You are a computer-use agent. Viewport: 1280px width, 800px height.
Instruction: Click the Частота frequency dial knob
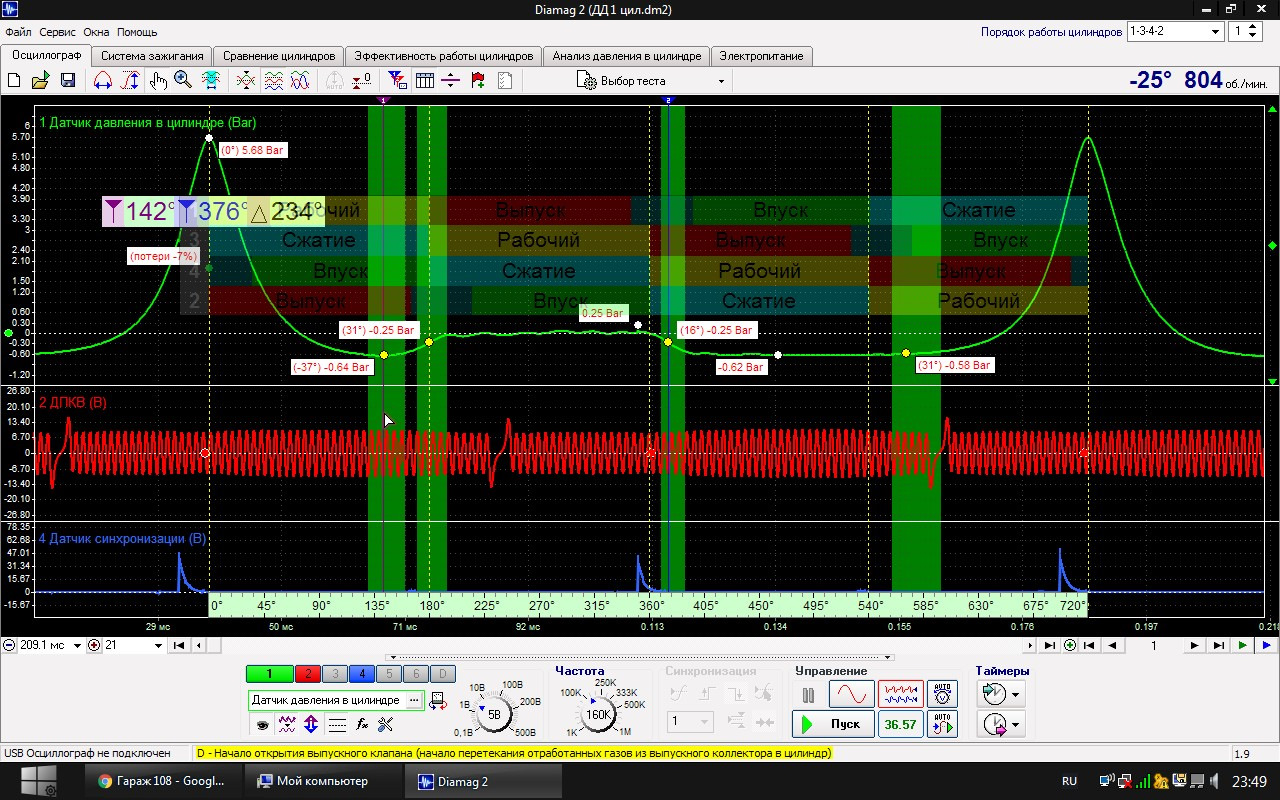pos(598,715)
